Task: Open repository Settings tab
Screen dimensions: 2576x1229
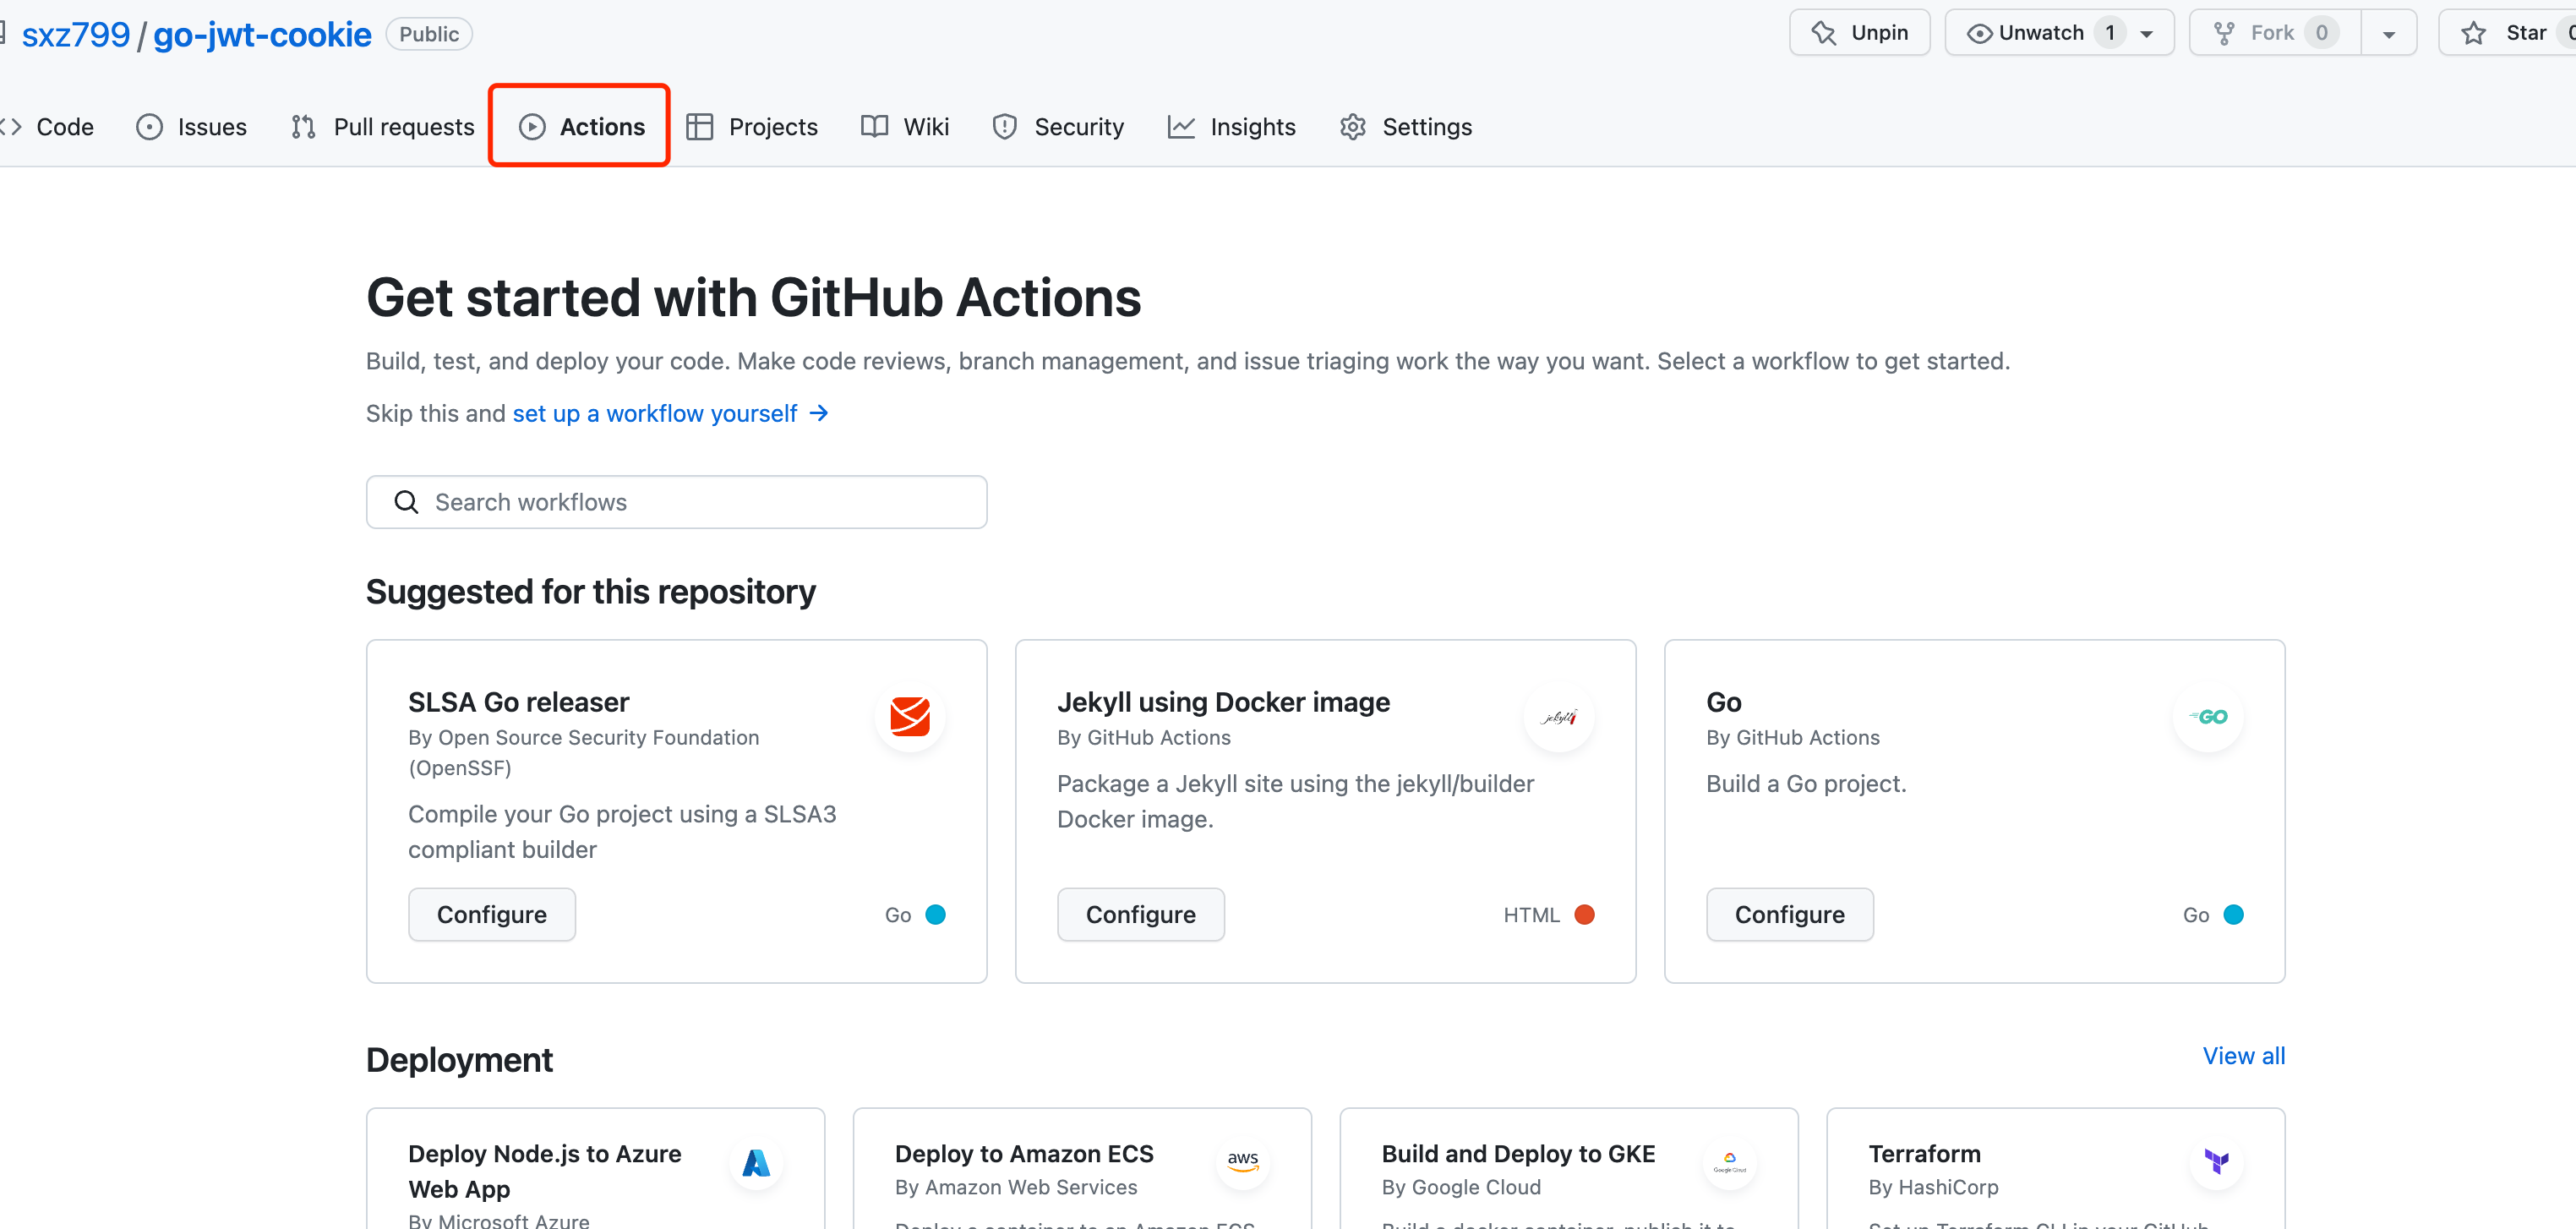Action: (1406, 127)
